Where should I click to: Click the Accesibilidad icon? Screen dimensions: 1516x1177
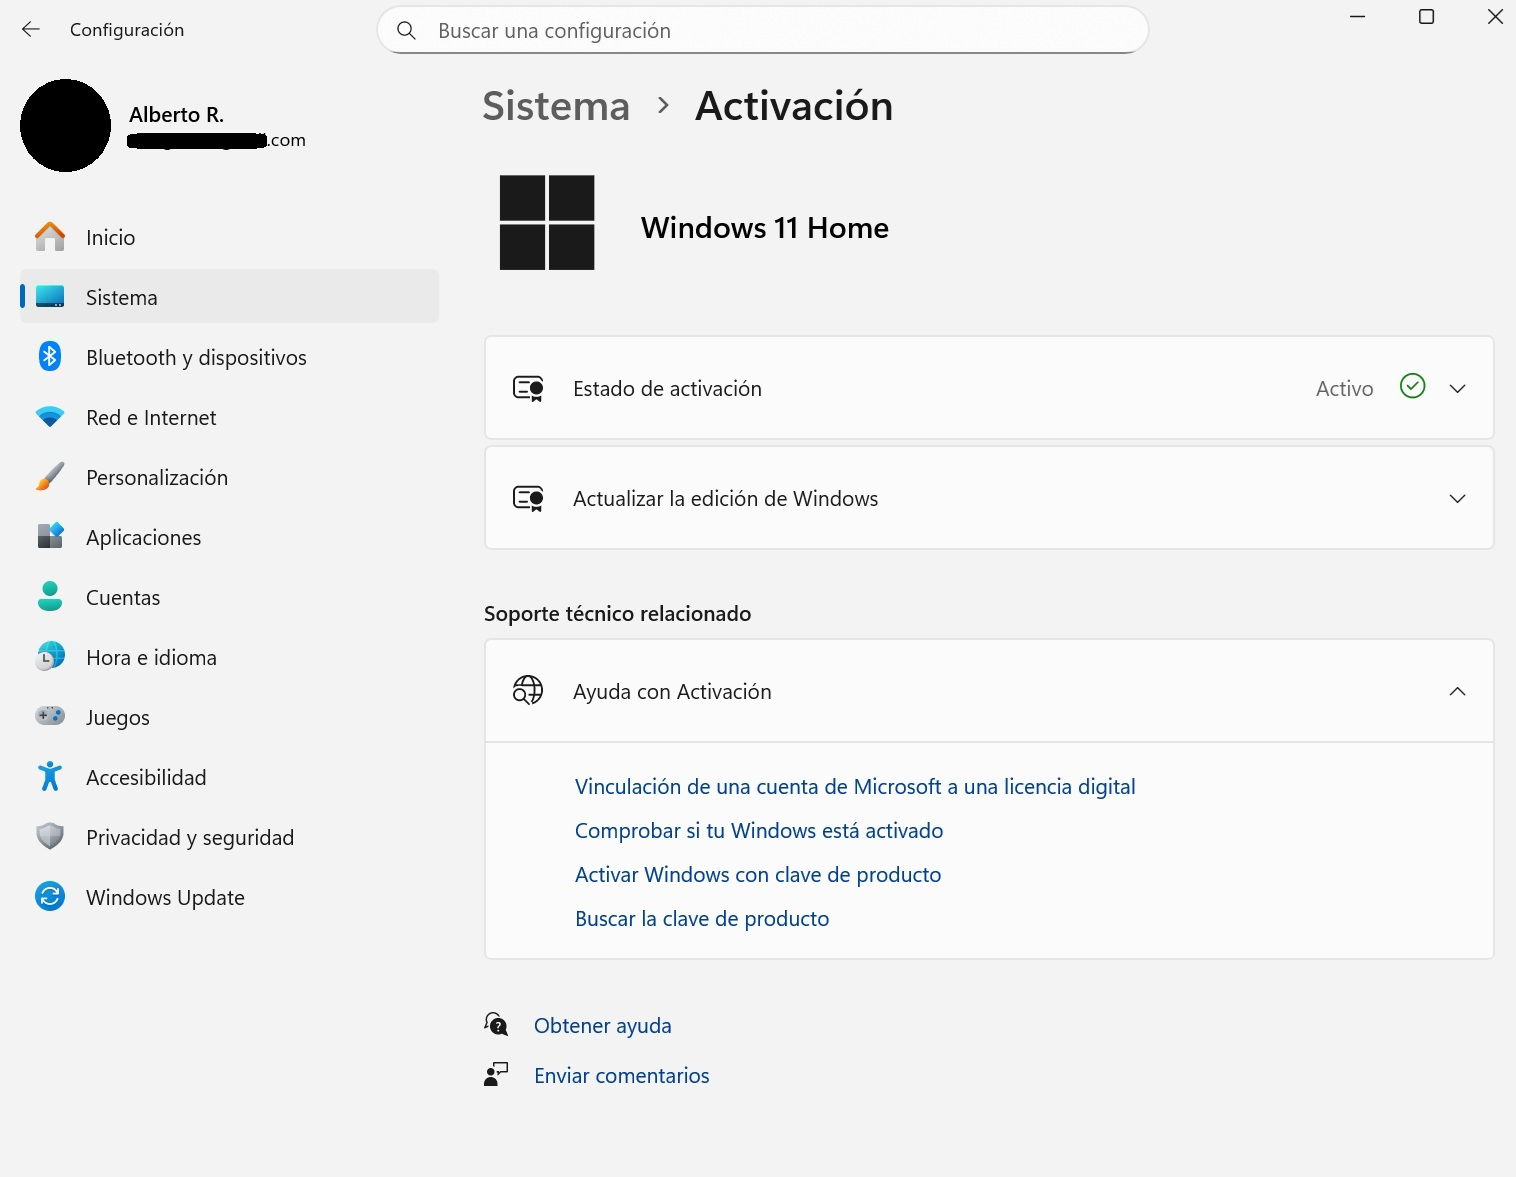coord(49,776)
